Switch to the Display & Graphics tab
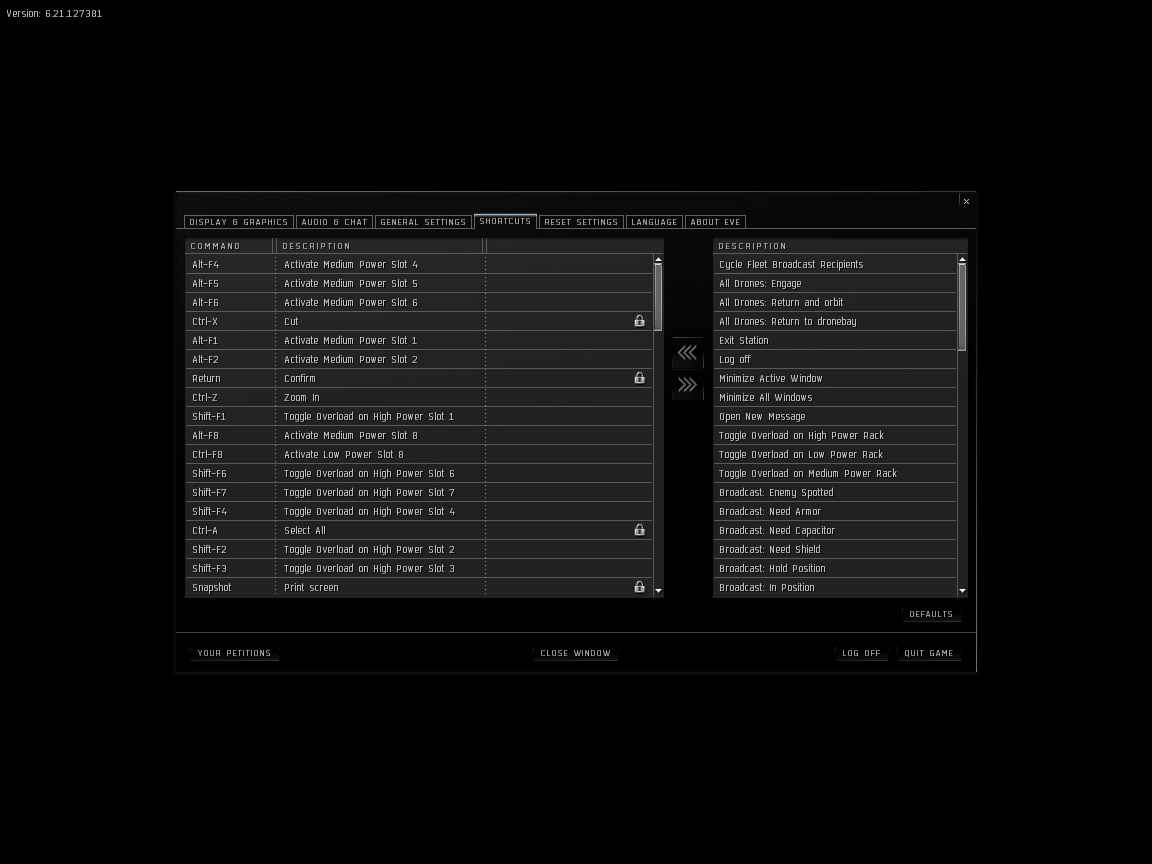The height and width of the screenshot is (864, 1152). [x=238, y=222]
